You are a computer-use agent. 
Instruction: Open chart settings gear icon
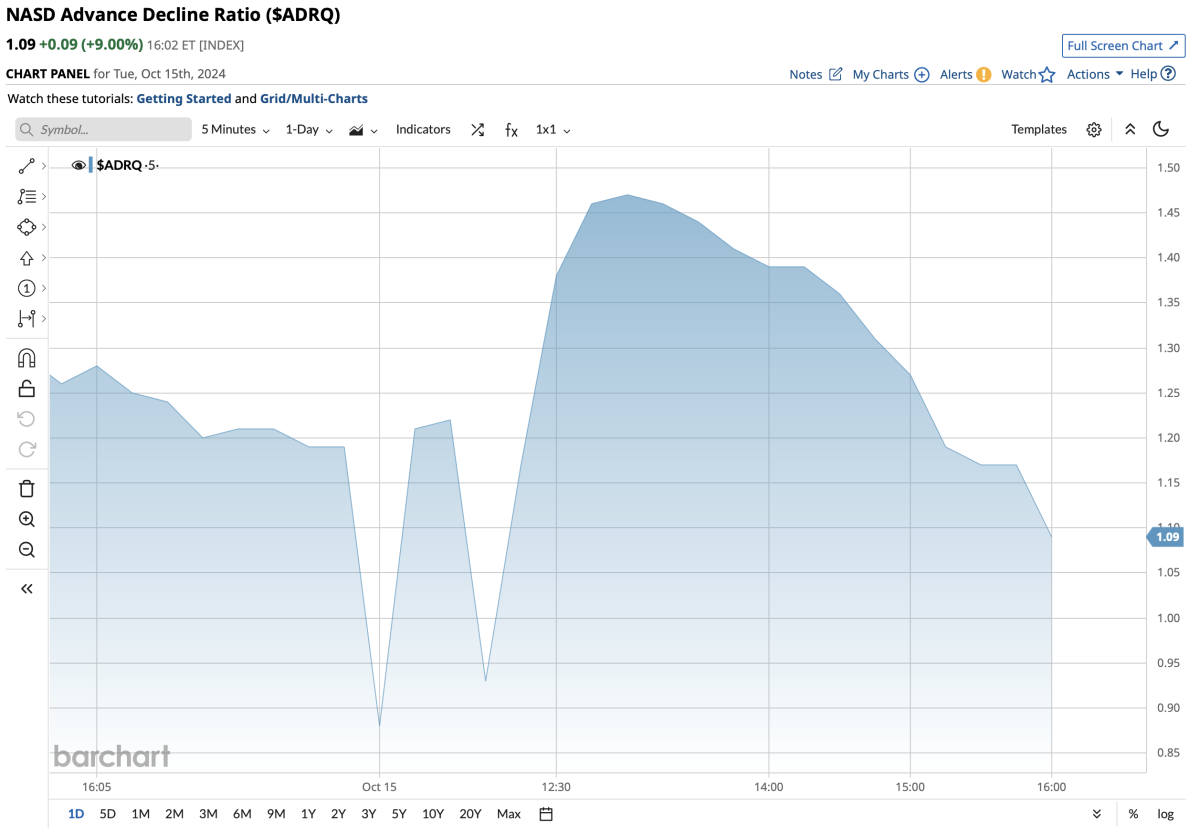(x=1094, y=130)
